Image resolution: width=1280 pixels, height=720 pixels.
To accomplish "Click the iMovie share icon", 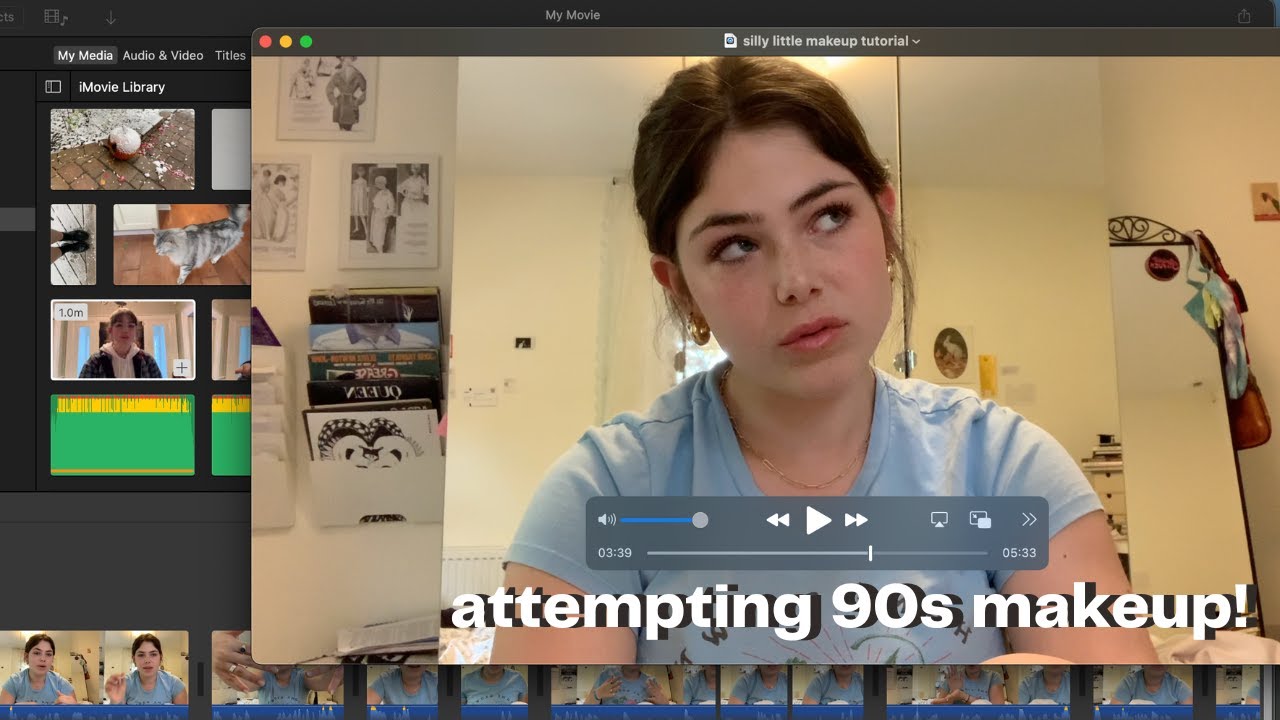I will (x=1244, y=16).
